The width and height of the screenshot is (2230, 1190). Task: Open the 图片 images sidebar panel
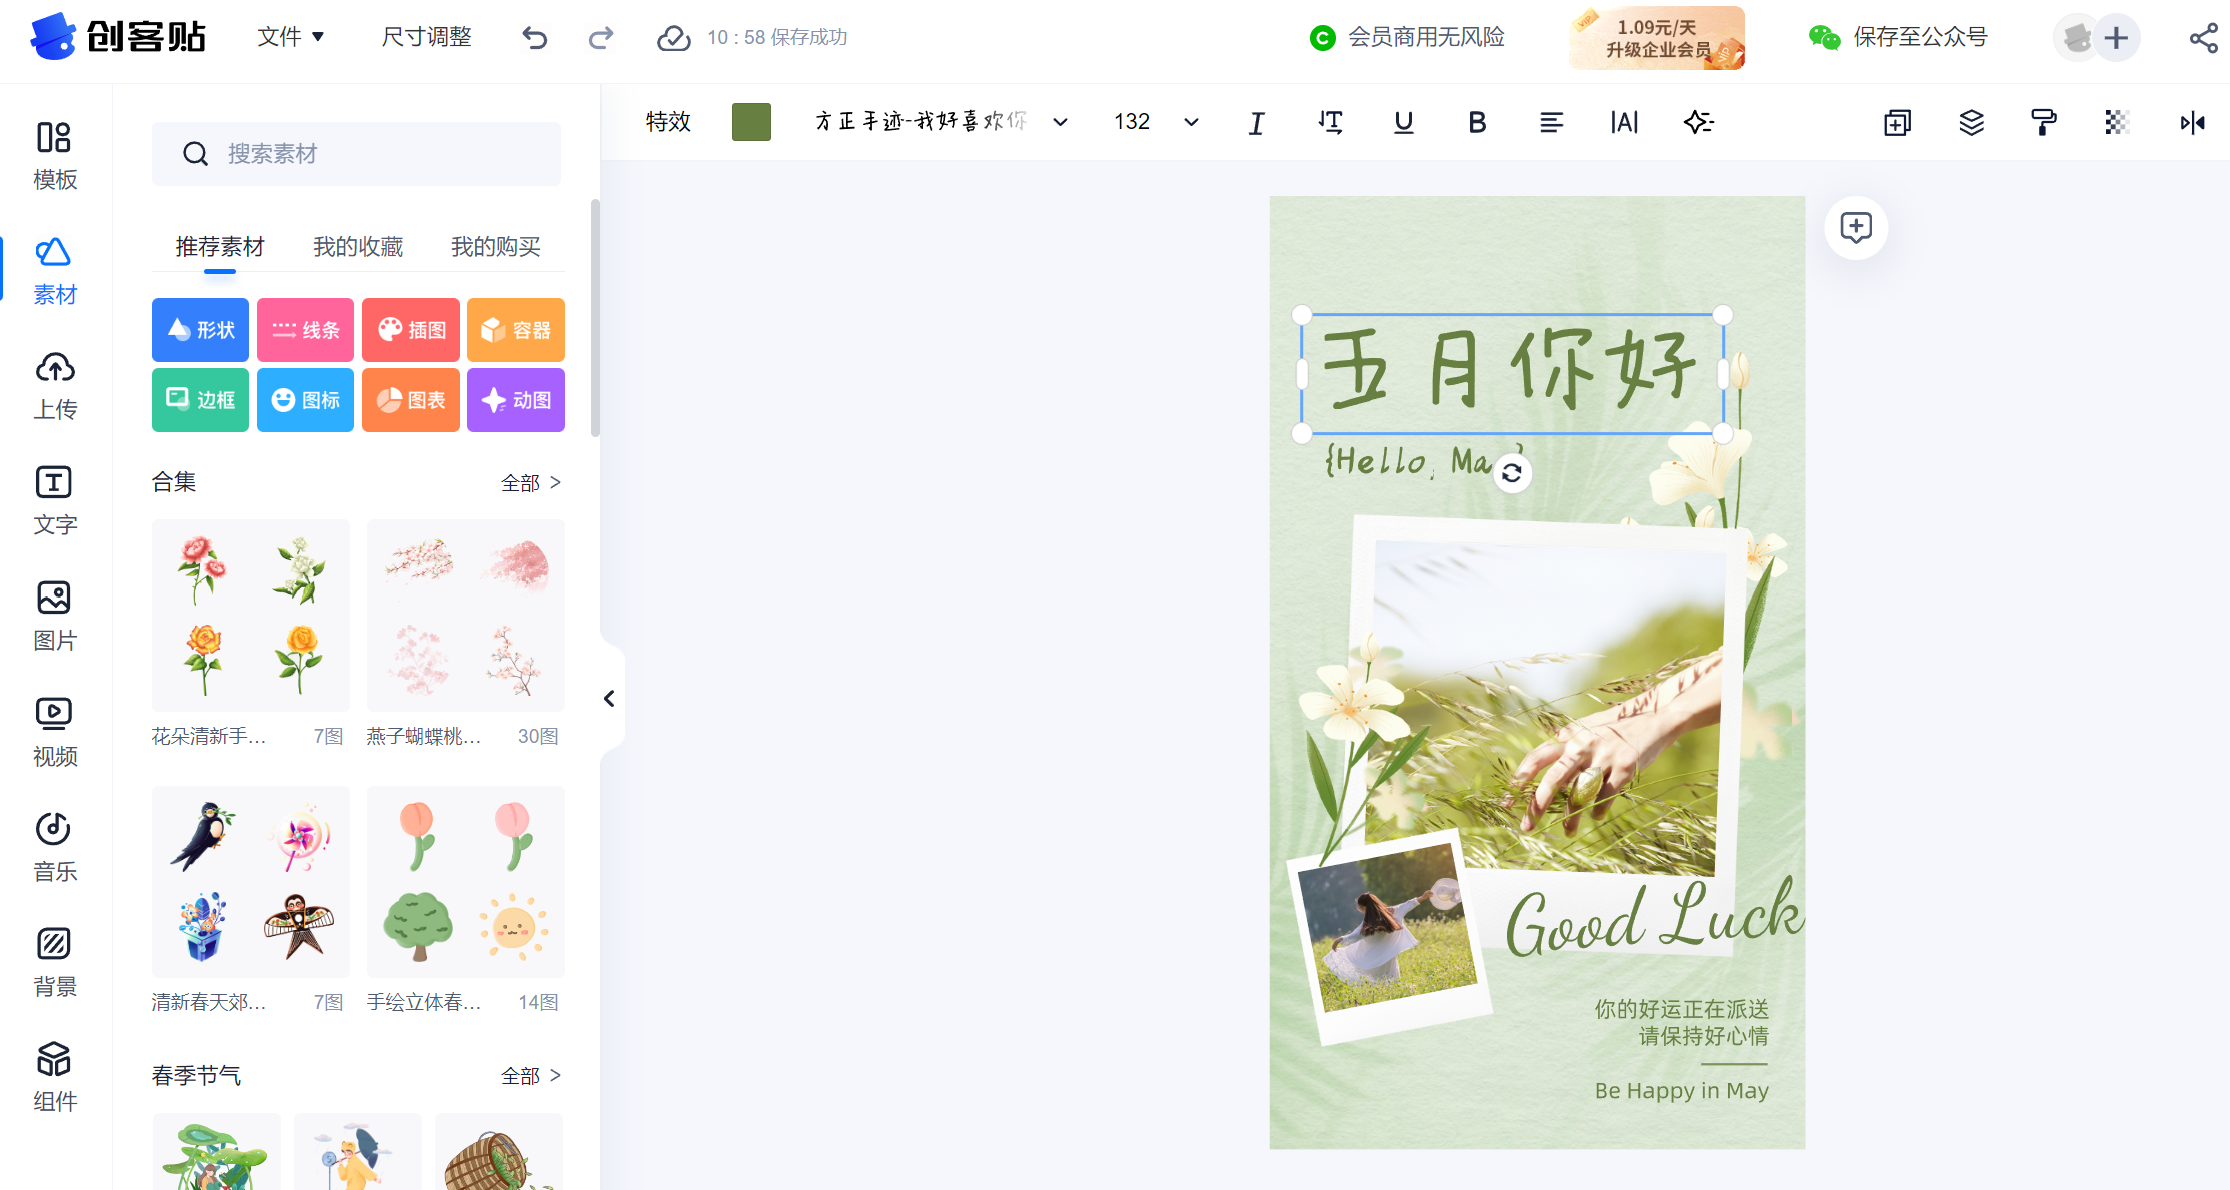pos(55,616)
